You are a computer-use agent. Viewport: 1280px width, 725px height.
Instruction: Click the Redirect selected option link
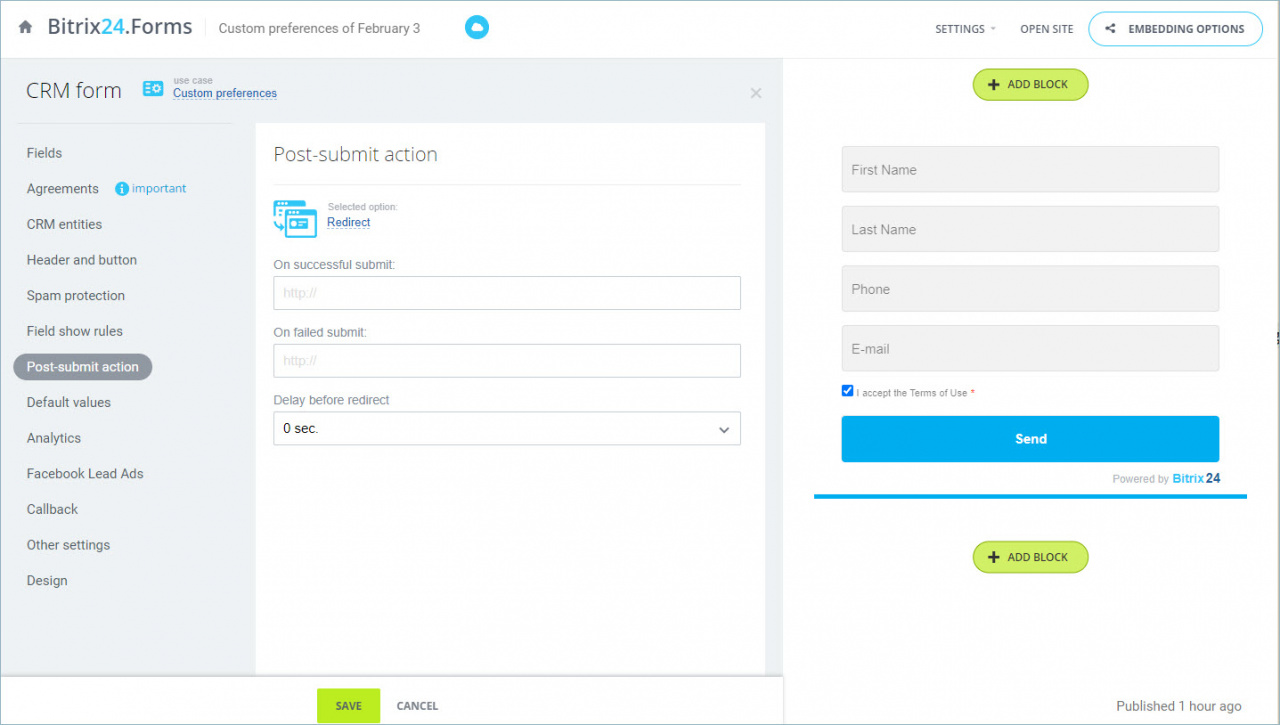[x=349, y=223]
